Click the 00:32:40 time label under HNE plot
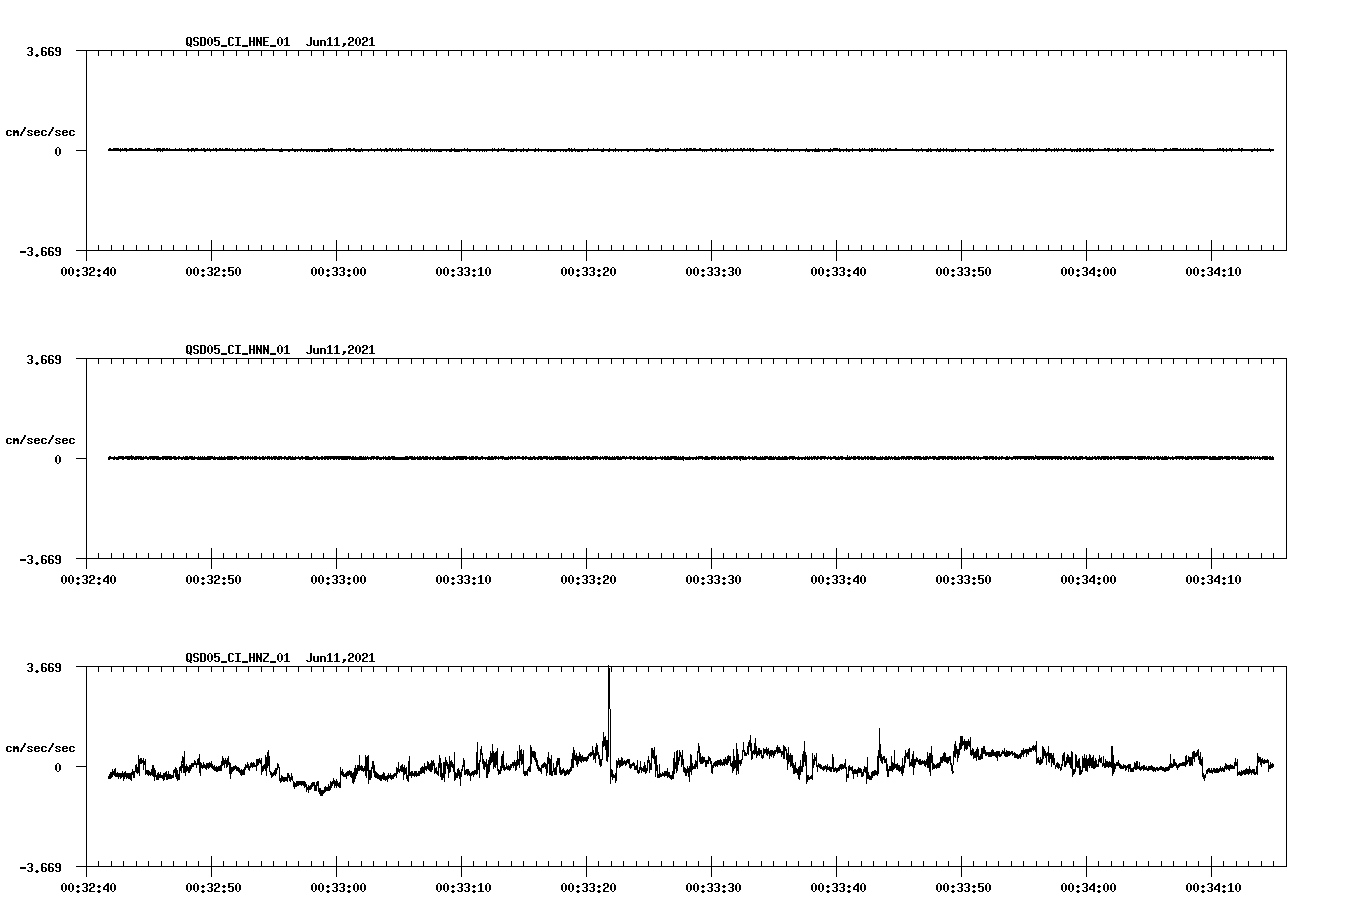 pos(88,271)
